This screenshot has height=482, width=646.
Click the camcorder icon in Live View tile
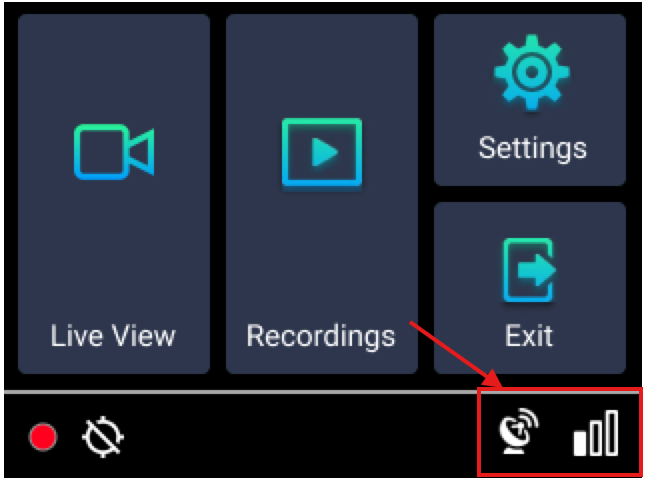(x=114, y=152)
